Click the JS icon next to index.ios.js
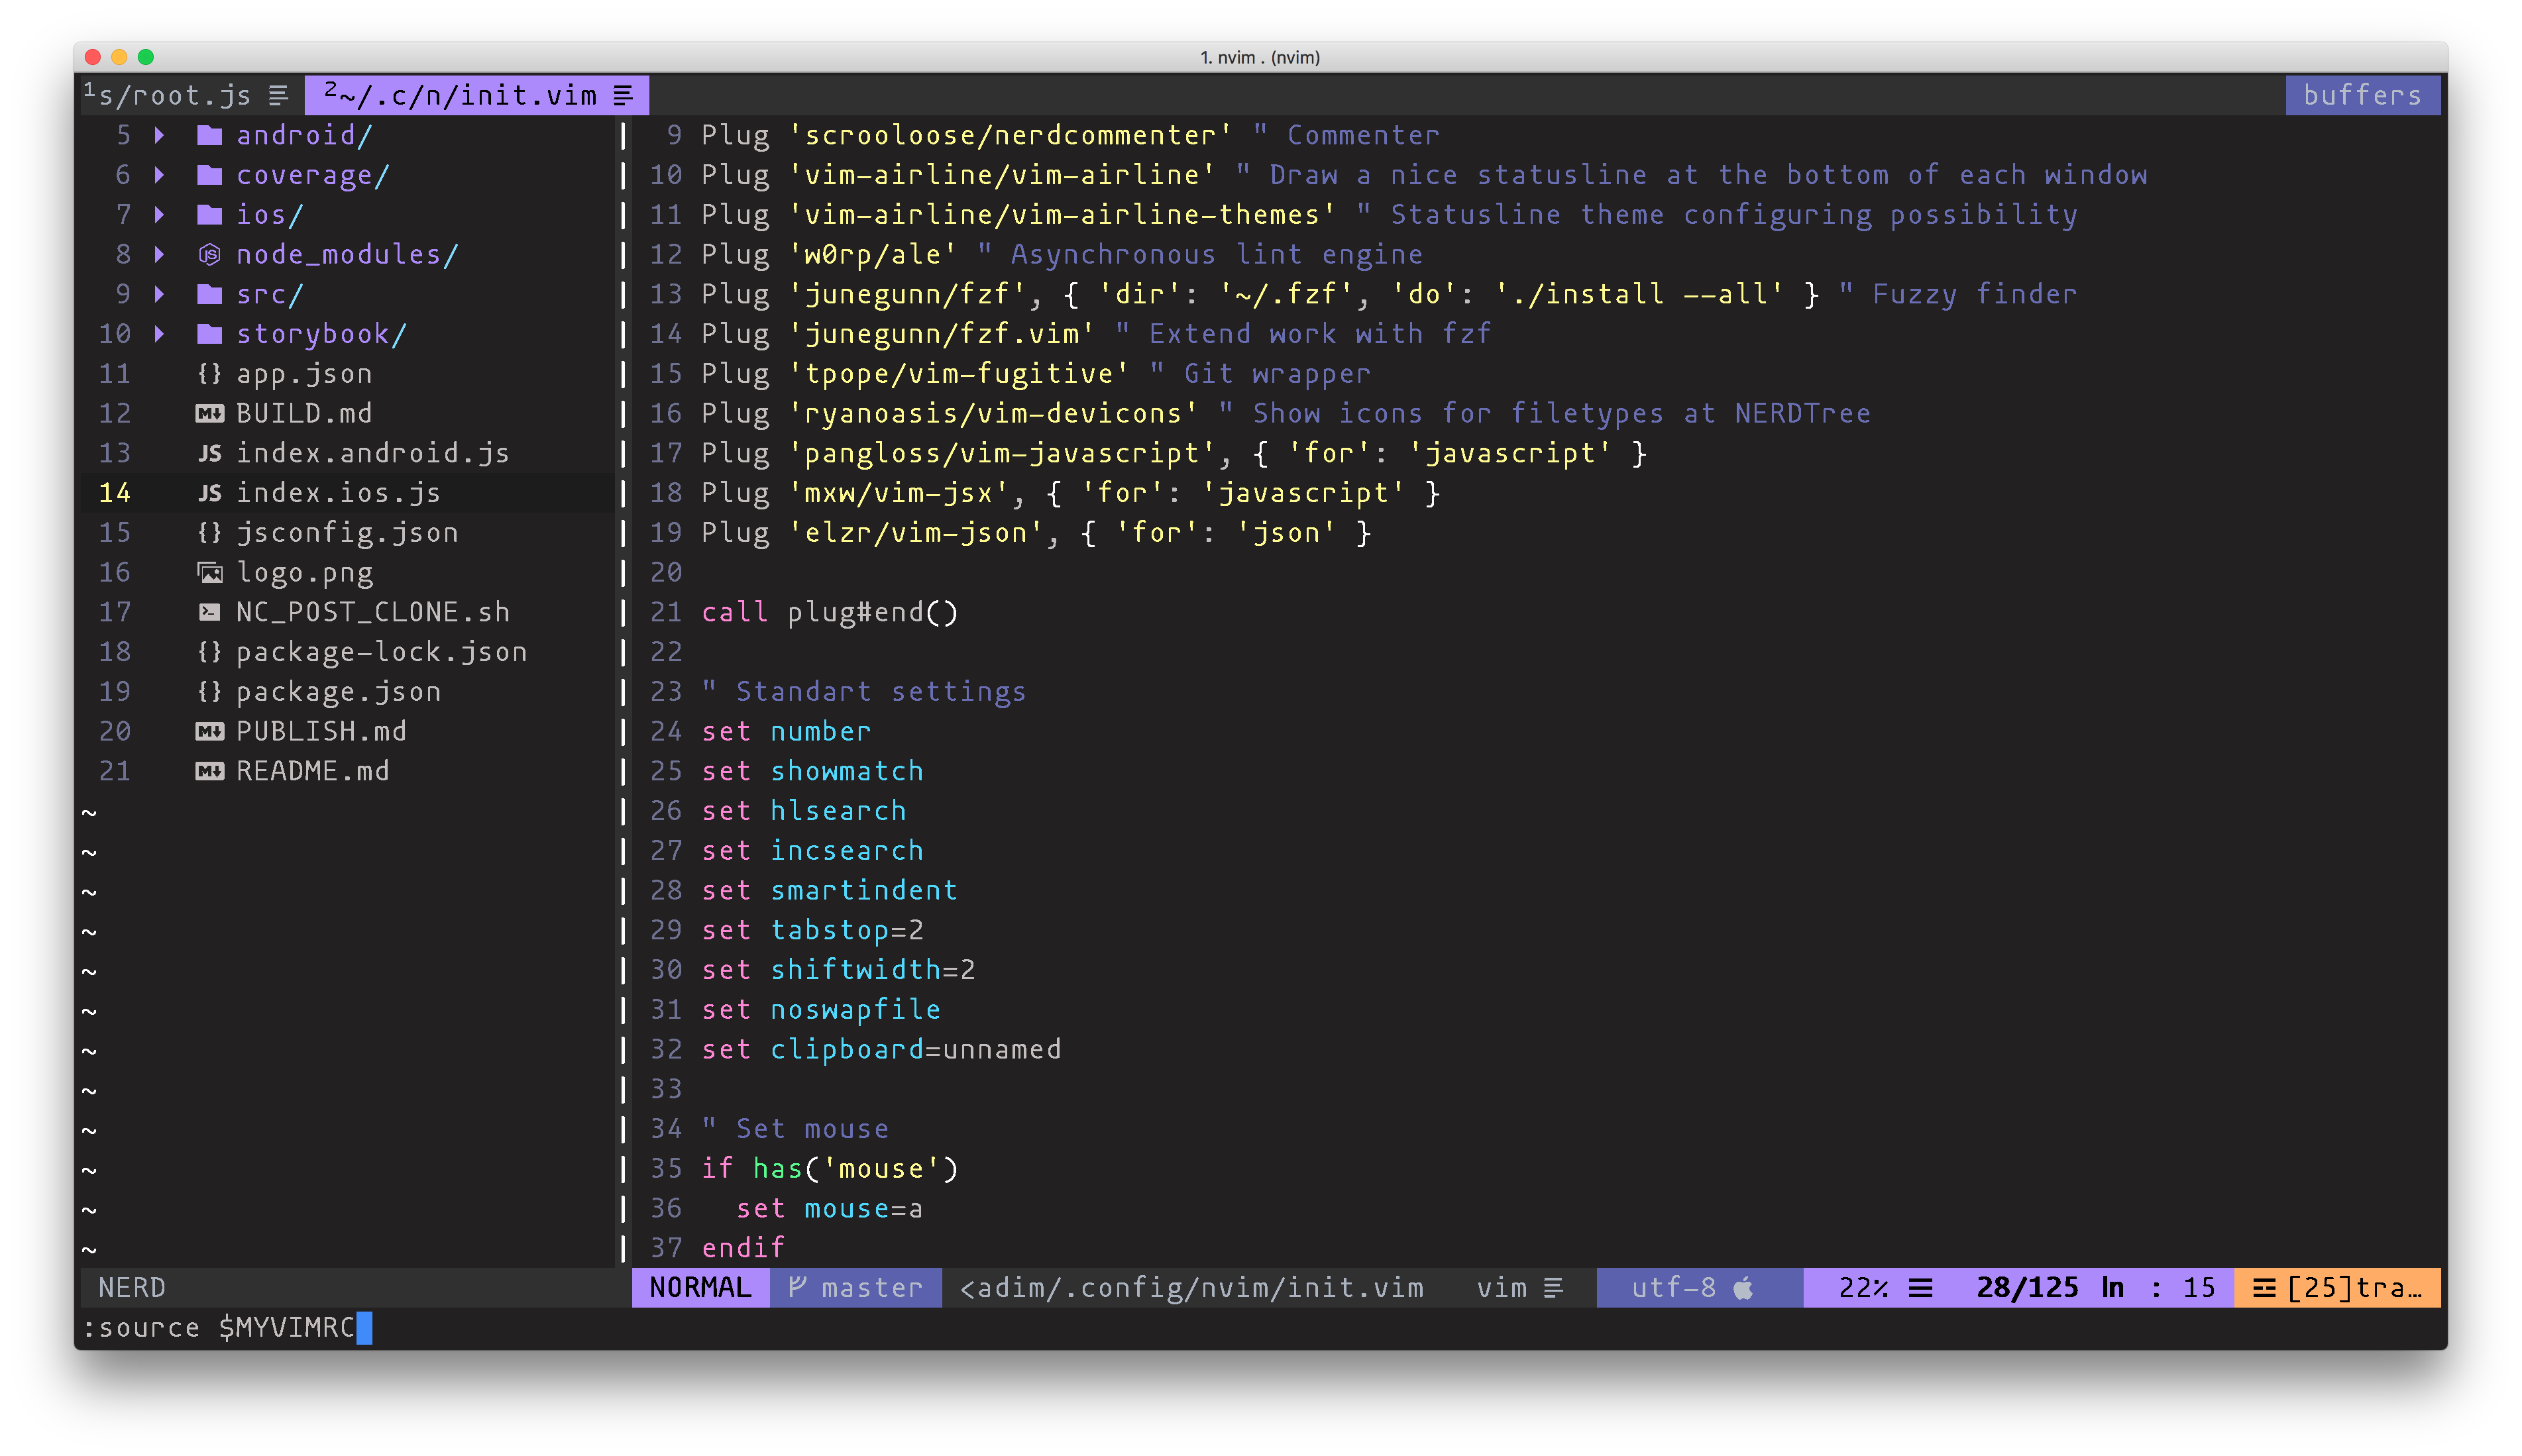This screenshot has height=1456, width=2522. (209, 492)
